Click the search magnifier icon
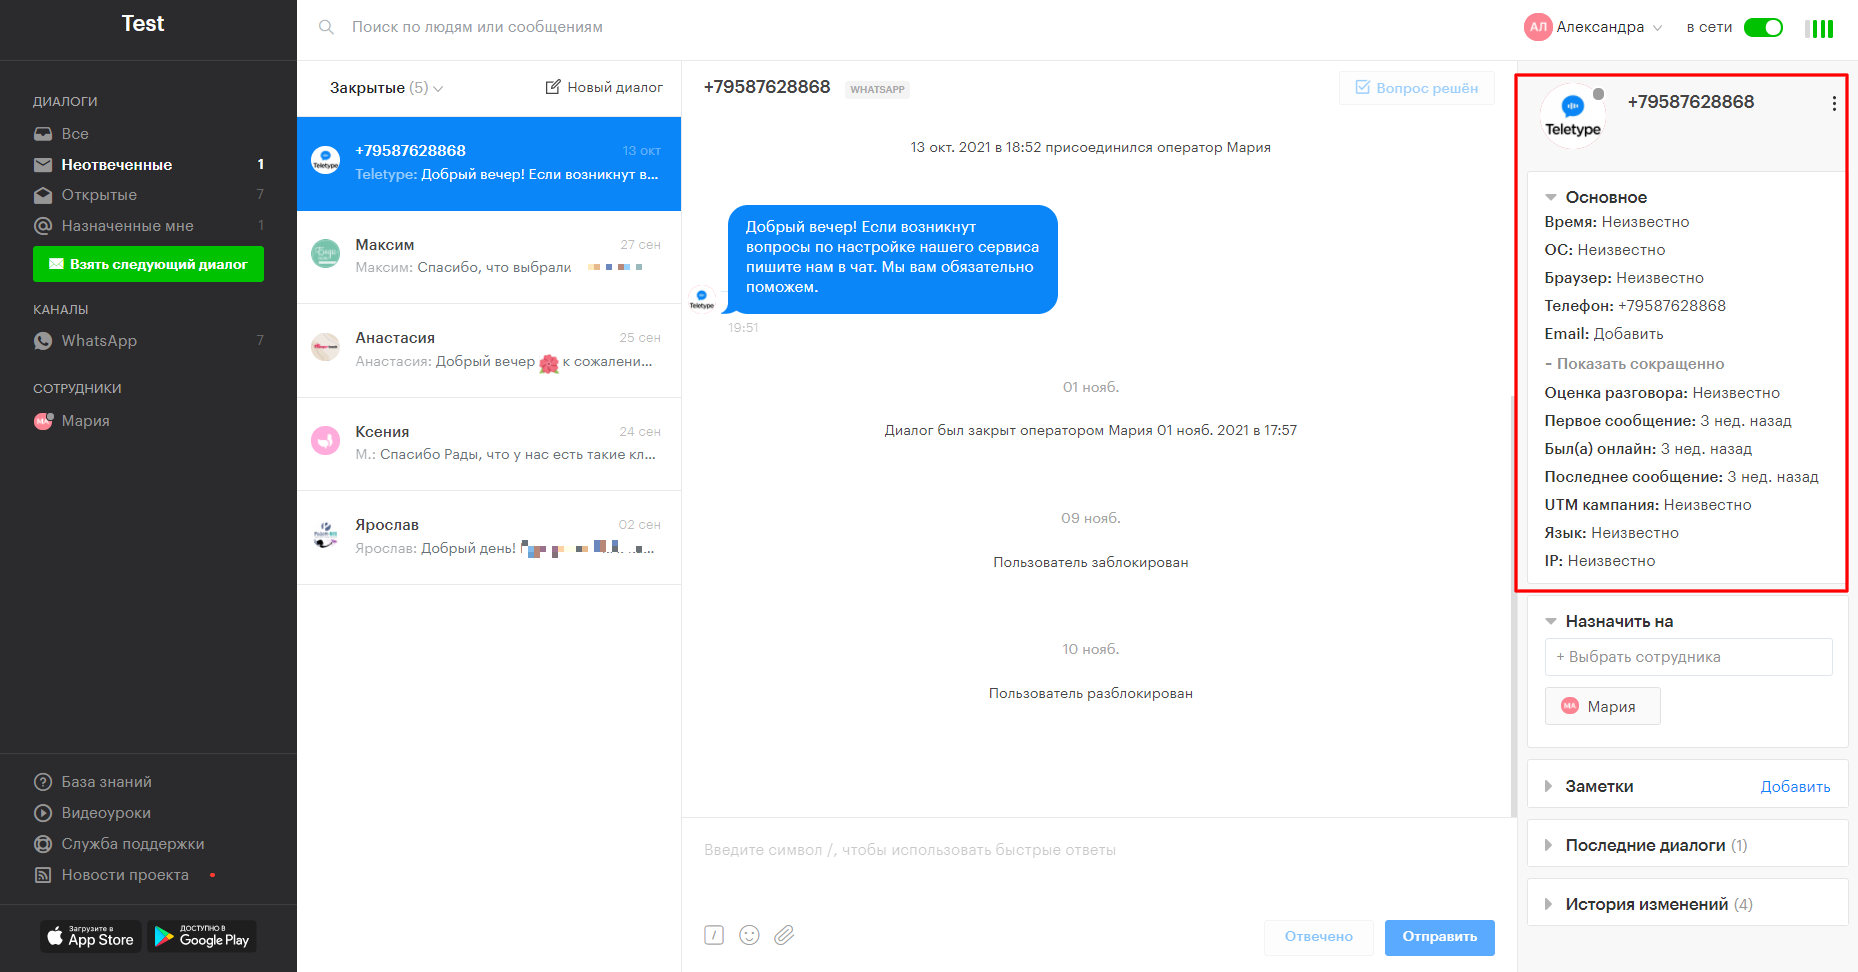The width and height of the screenshot is (1858, 972). click(x=326, y=27)
